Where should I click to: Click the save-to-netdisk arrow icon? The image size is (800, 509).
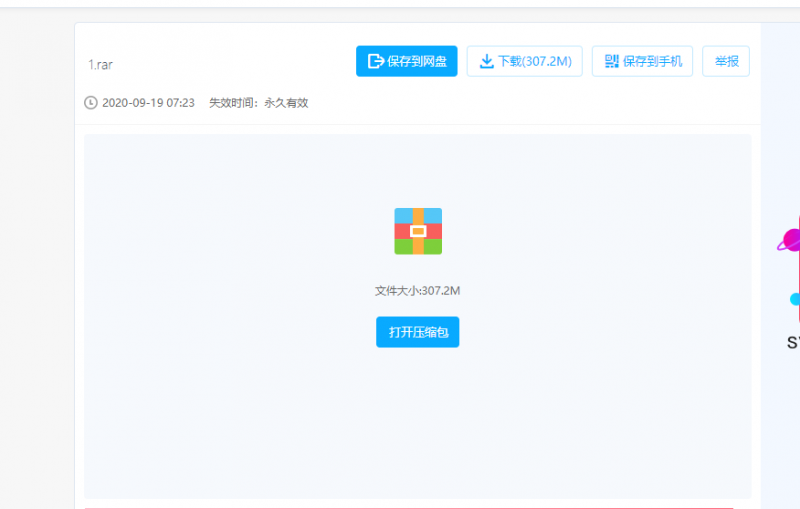[376, 61]
